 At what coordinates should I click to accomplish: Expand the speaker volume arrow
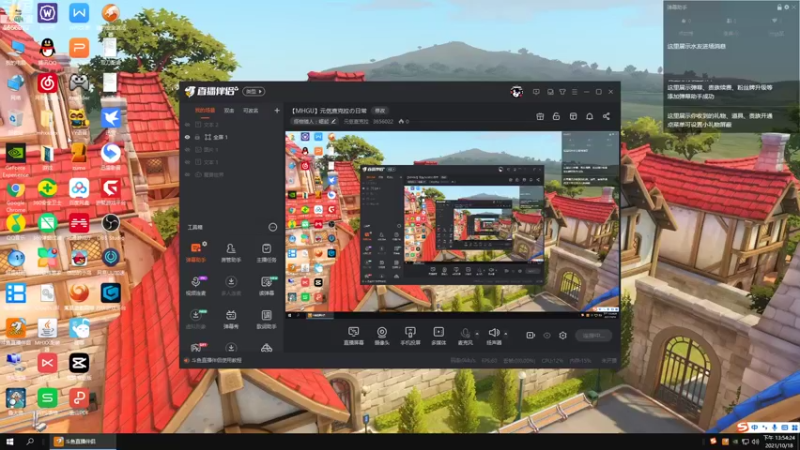tap(506, 334)
